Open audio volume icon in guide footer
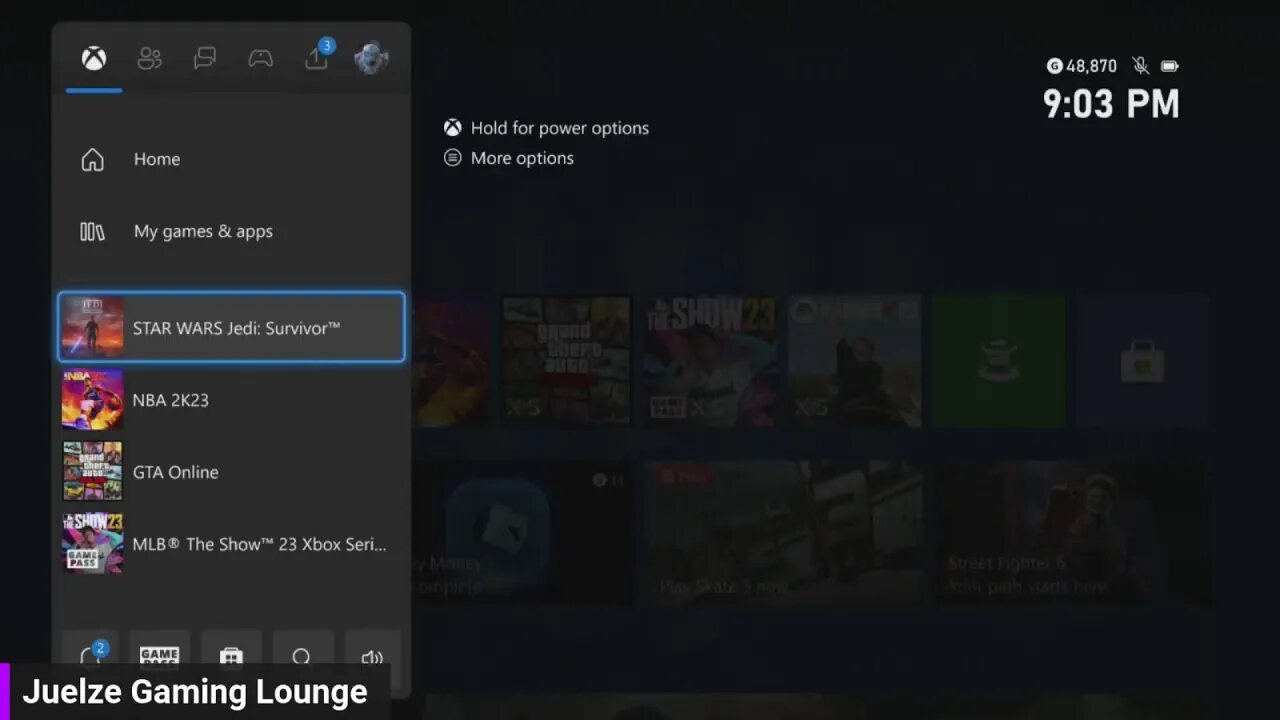The width and height of the screenshot is (1280, 720). (x=372, y=655)
